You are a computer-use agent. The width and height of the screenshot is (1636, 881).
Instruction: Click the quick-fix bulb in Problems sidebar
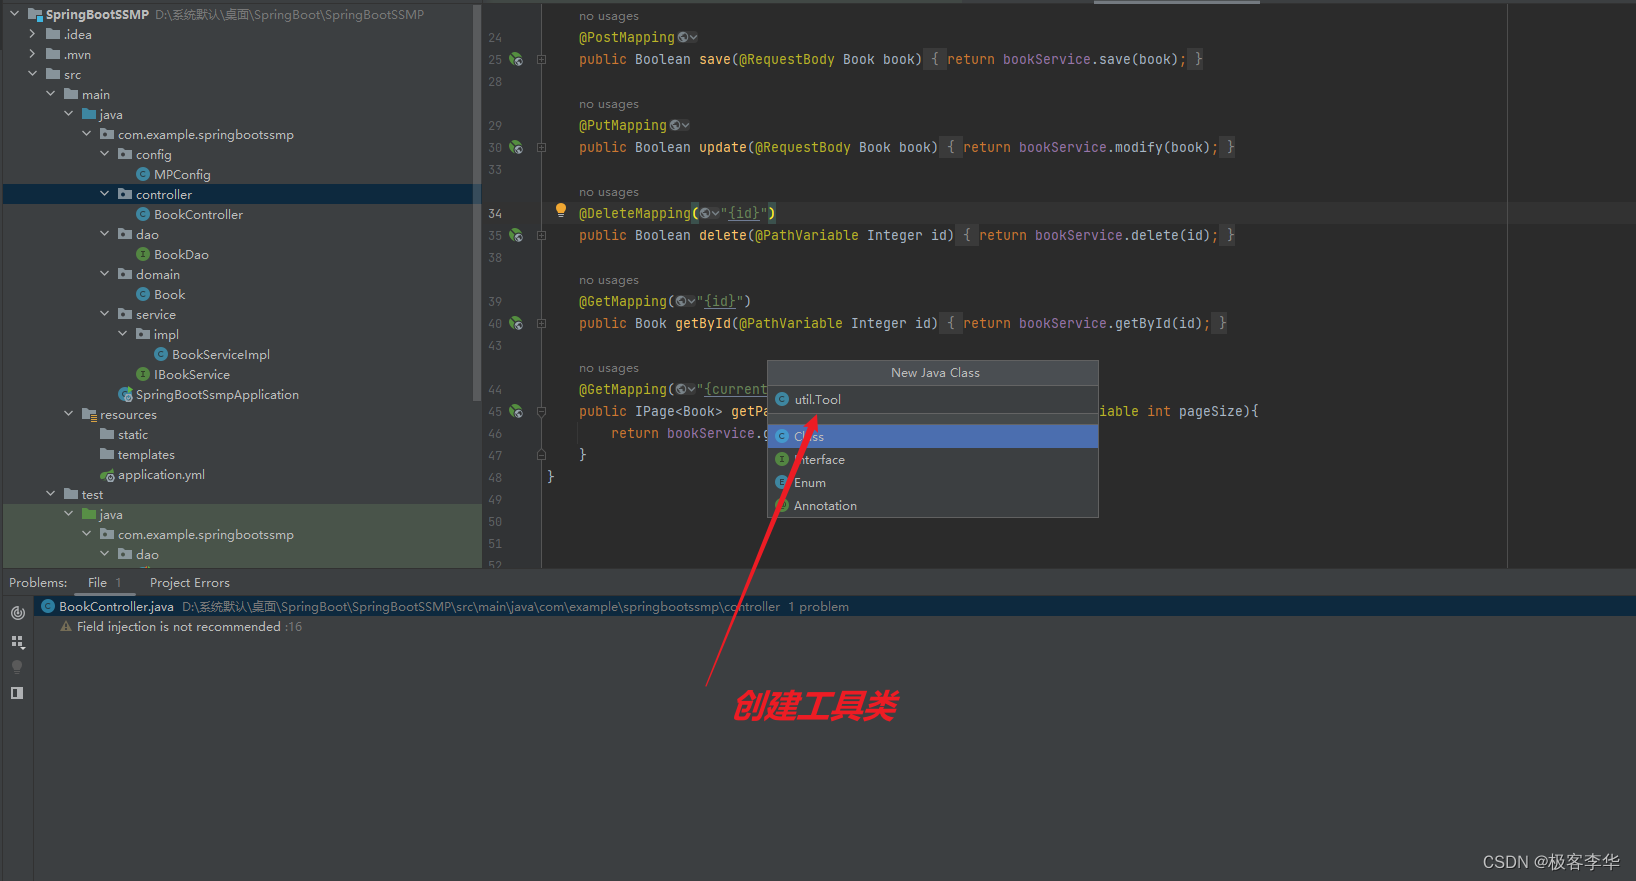(x=17, y=667)
